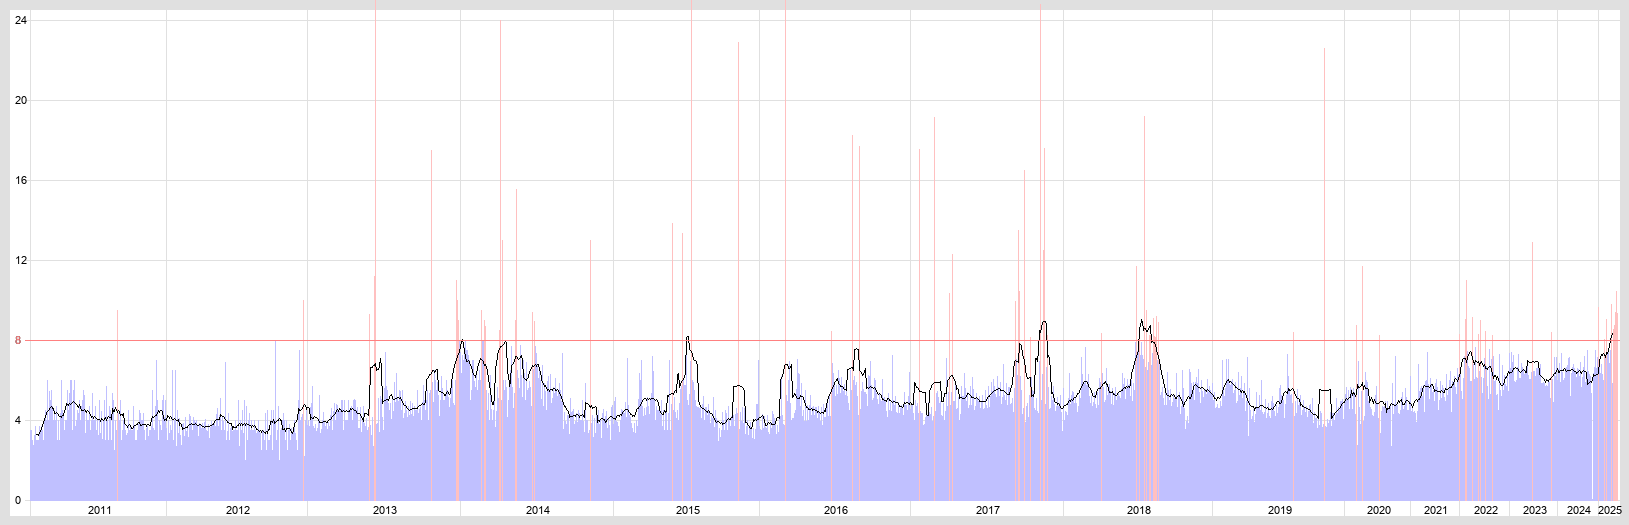
Task: Click the 2011 year label
Action: point(100,510)
